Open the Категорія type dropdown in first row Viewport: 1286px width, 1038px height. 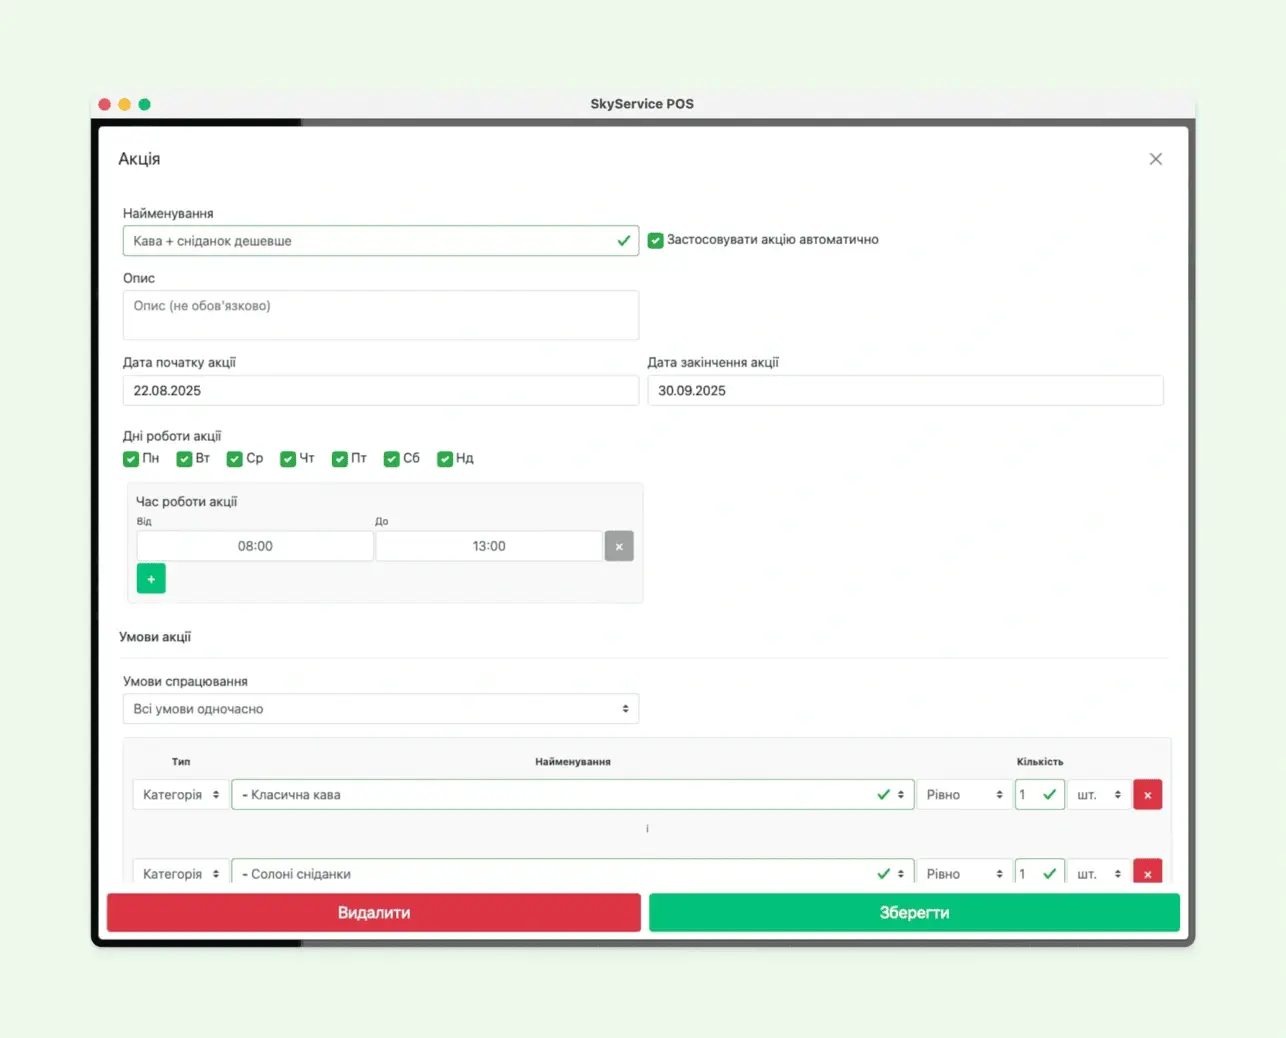[181, 795]
